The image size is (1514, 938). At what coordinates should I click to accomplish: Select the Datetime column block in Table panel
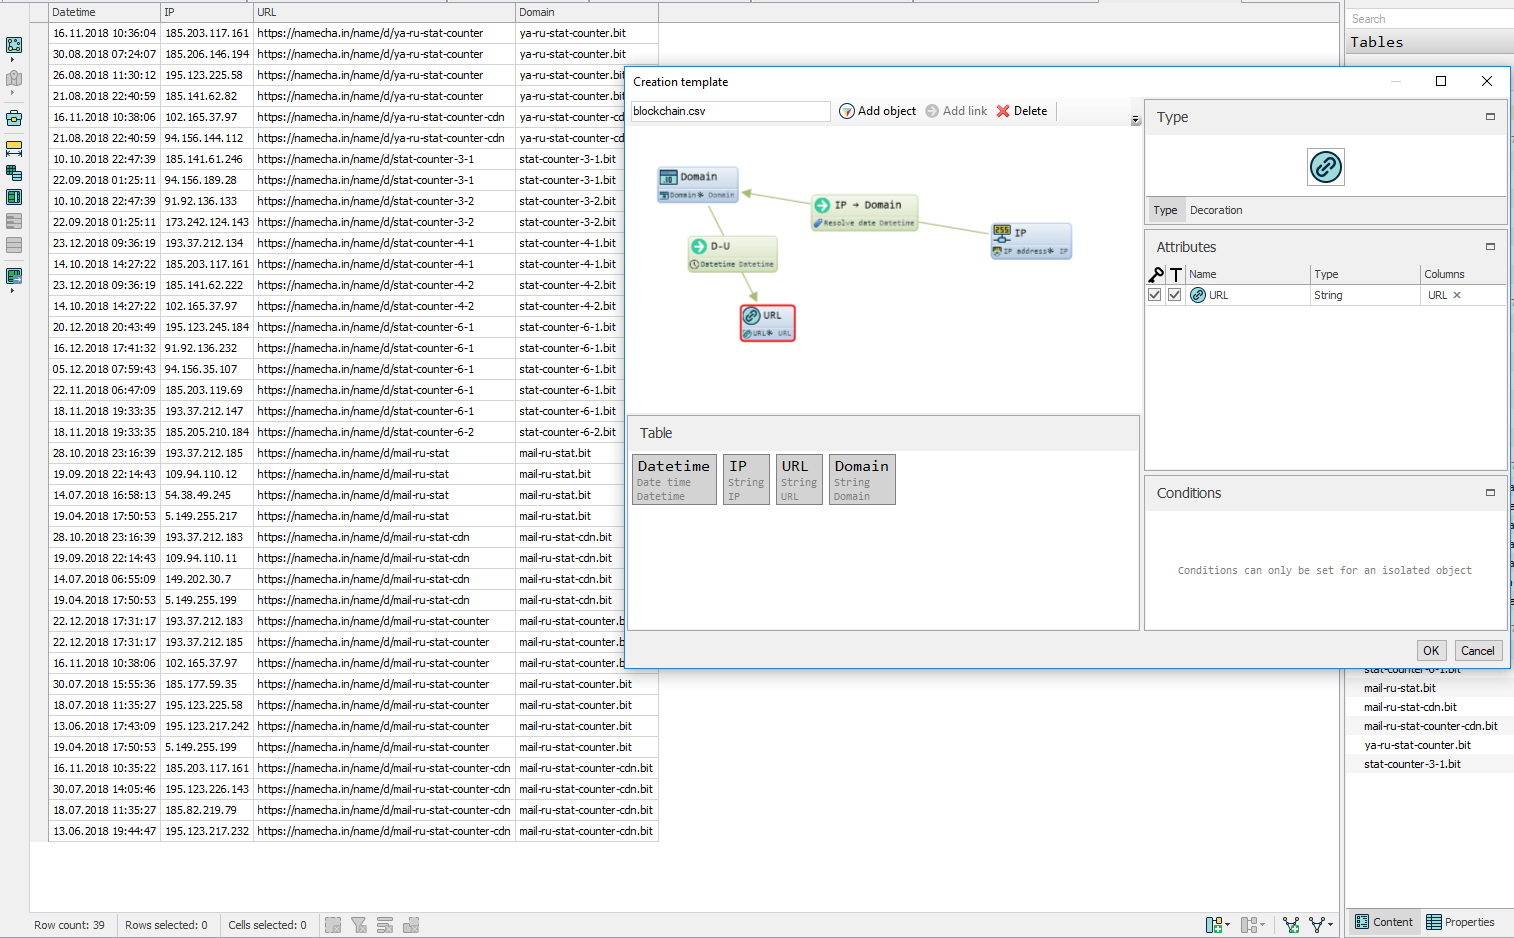coord(674,480)
